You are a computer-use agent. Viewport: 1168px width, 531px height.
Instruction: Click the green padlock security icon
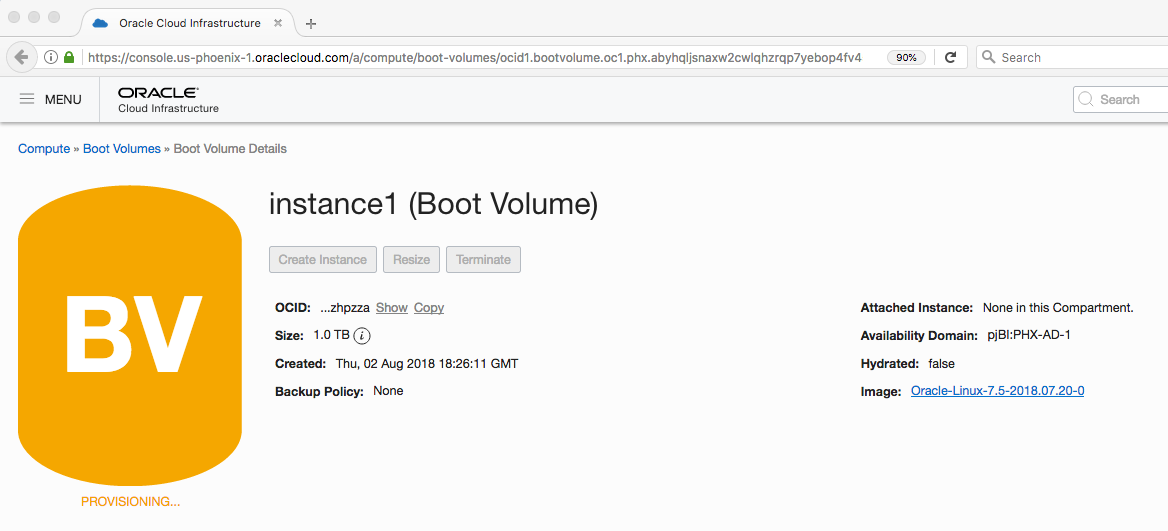[69, 57]
